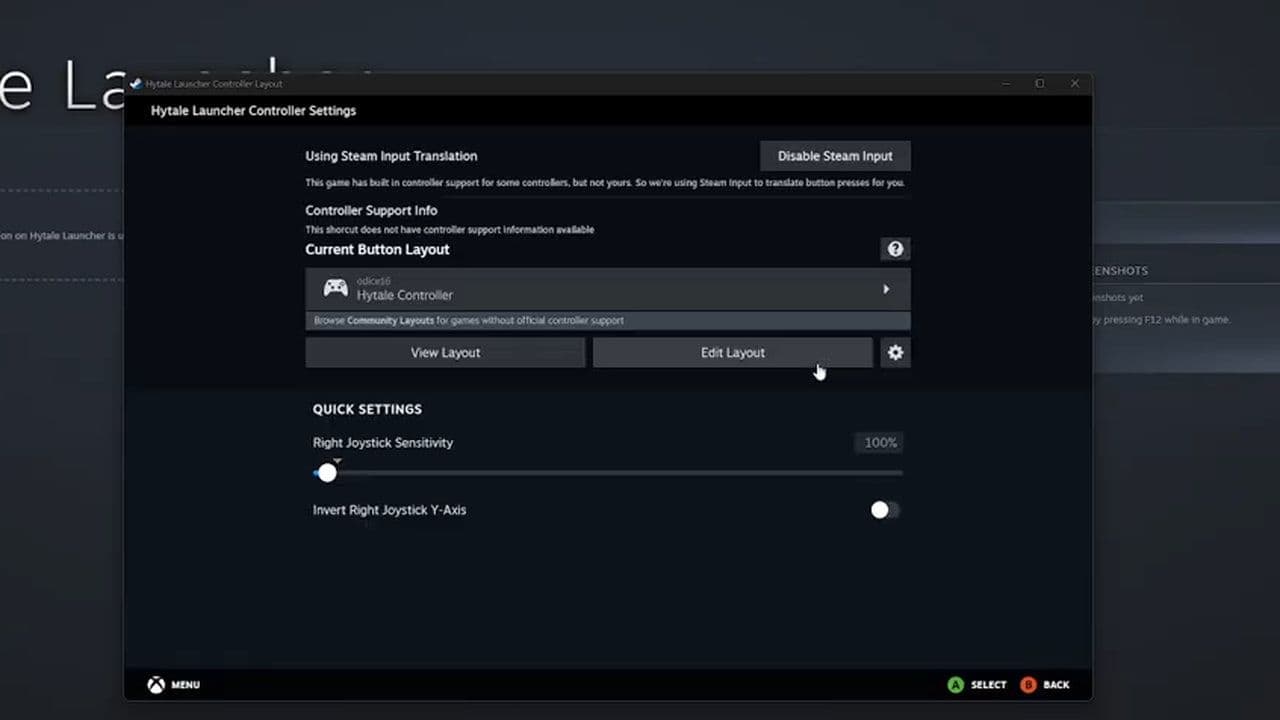The width and height of the screenshot is (1280, 720).
Task: Click the red B BACK button
Action: click(x=1028, y=685)
